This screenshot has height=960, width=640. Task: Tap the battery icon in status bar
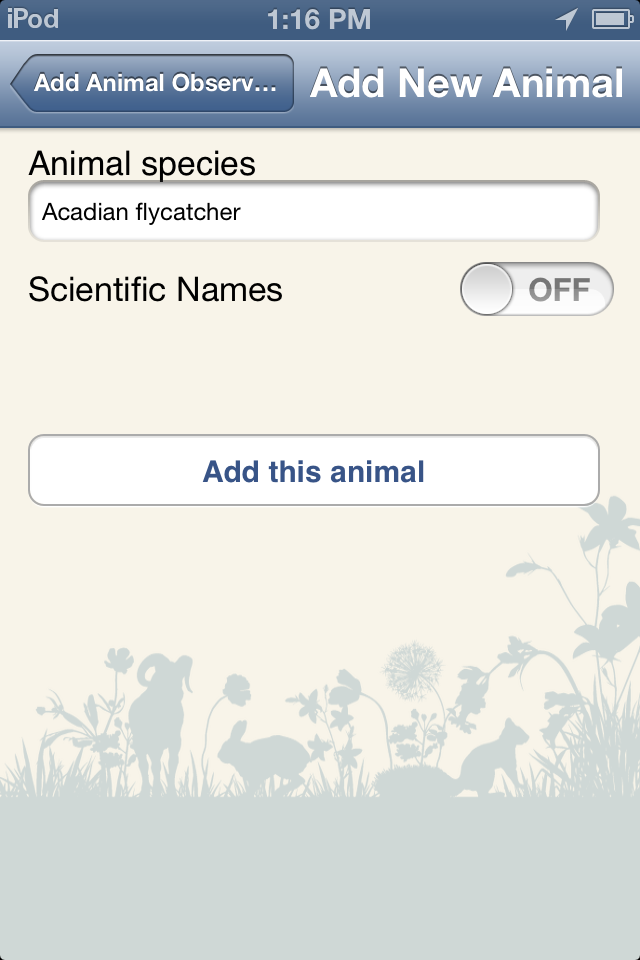tap(609, 19)
